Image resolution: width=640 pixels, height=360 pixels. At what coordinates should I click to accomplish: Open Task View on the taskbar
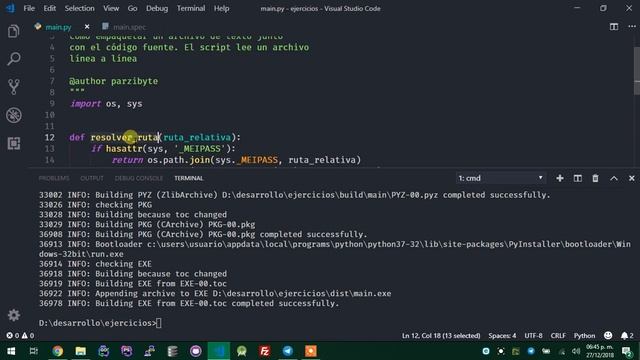pos(34,351)
